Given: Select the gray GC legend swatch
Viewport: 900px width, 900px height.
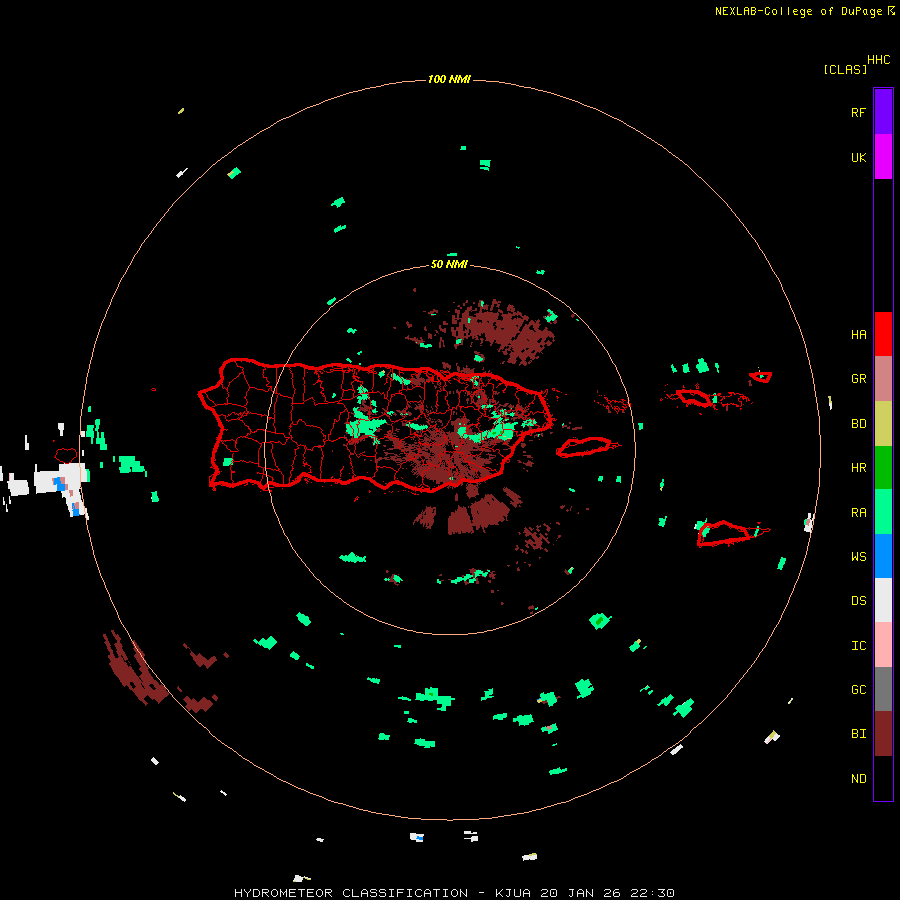Looking at the screenshot, I should tap(883, 689).
